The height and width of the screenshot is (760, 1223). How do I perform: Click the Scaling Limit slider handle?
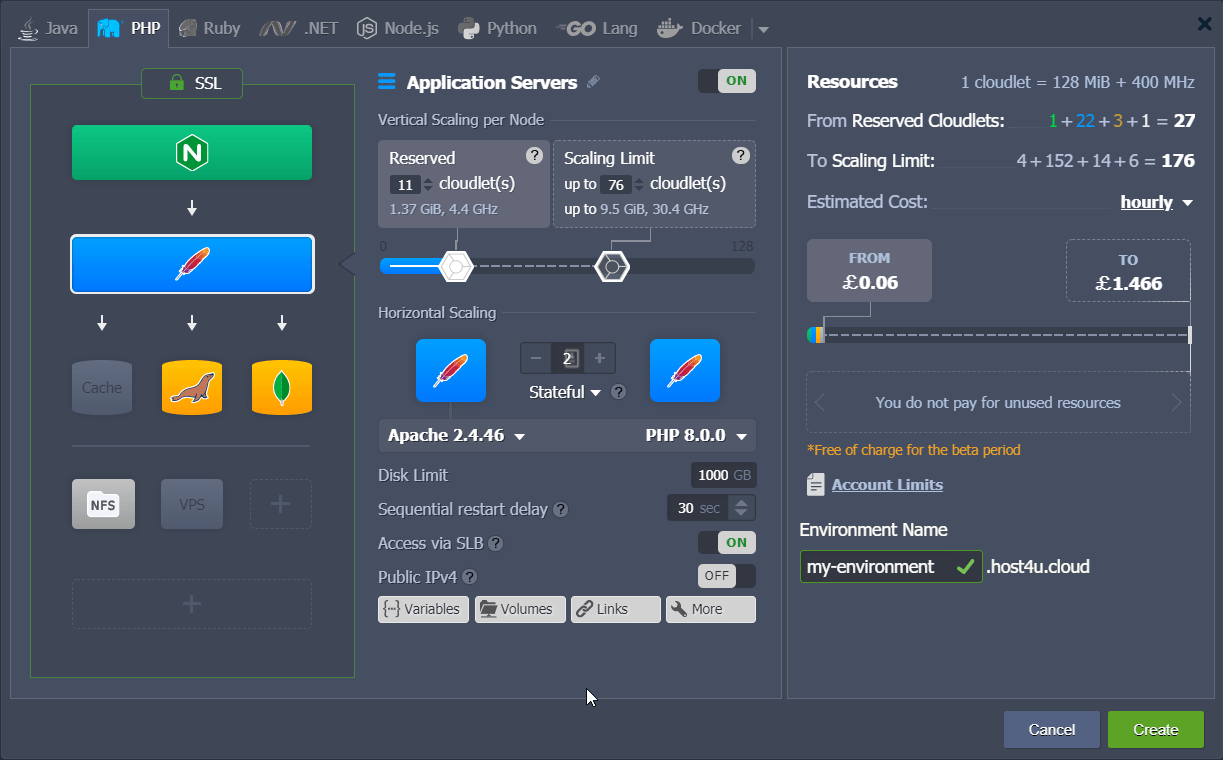tap(612, 266)
